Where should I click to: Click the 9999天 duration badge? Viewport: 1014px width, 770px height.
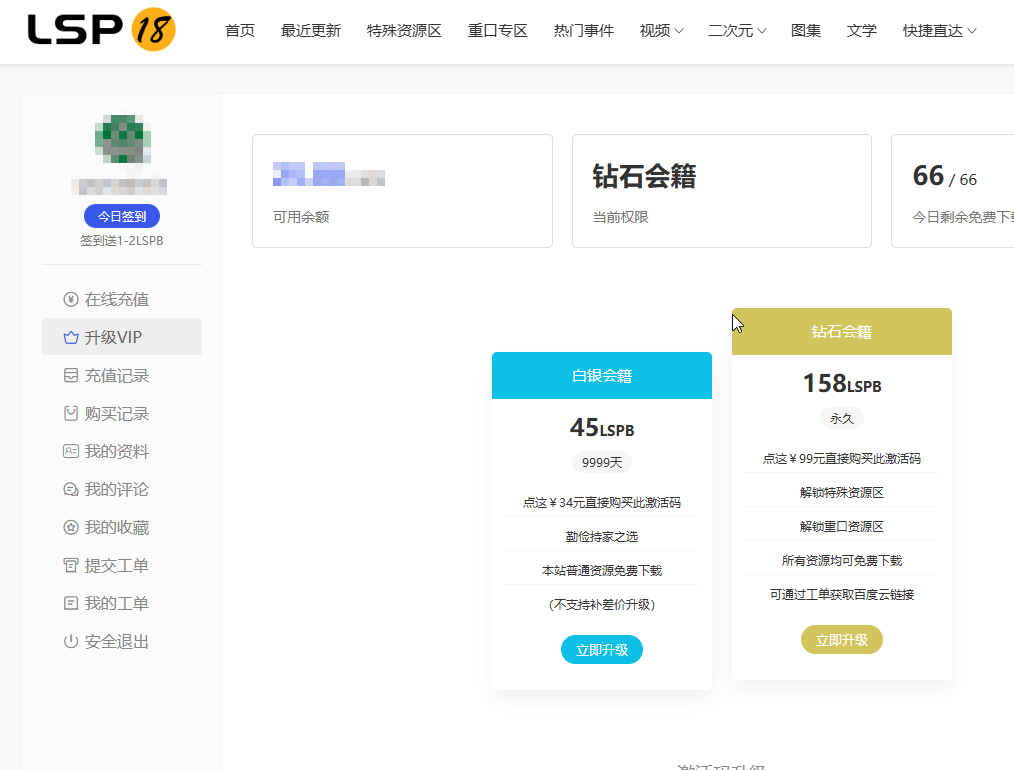pyautogui.click(x=601, y=462)
